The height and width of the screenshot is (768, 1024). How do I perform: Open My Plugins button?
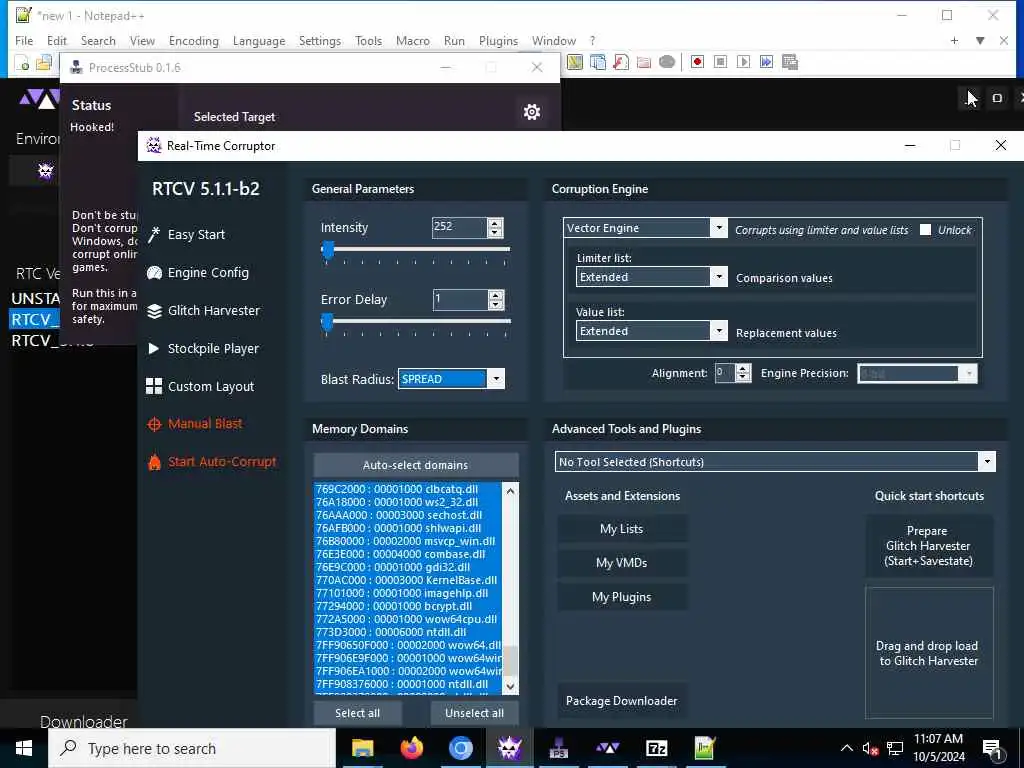point(622,597)
